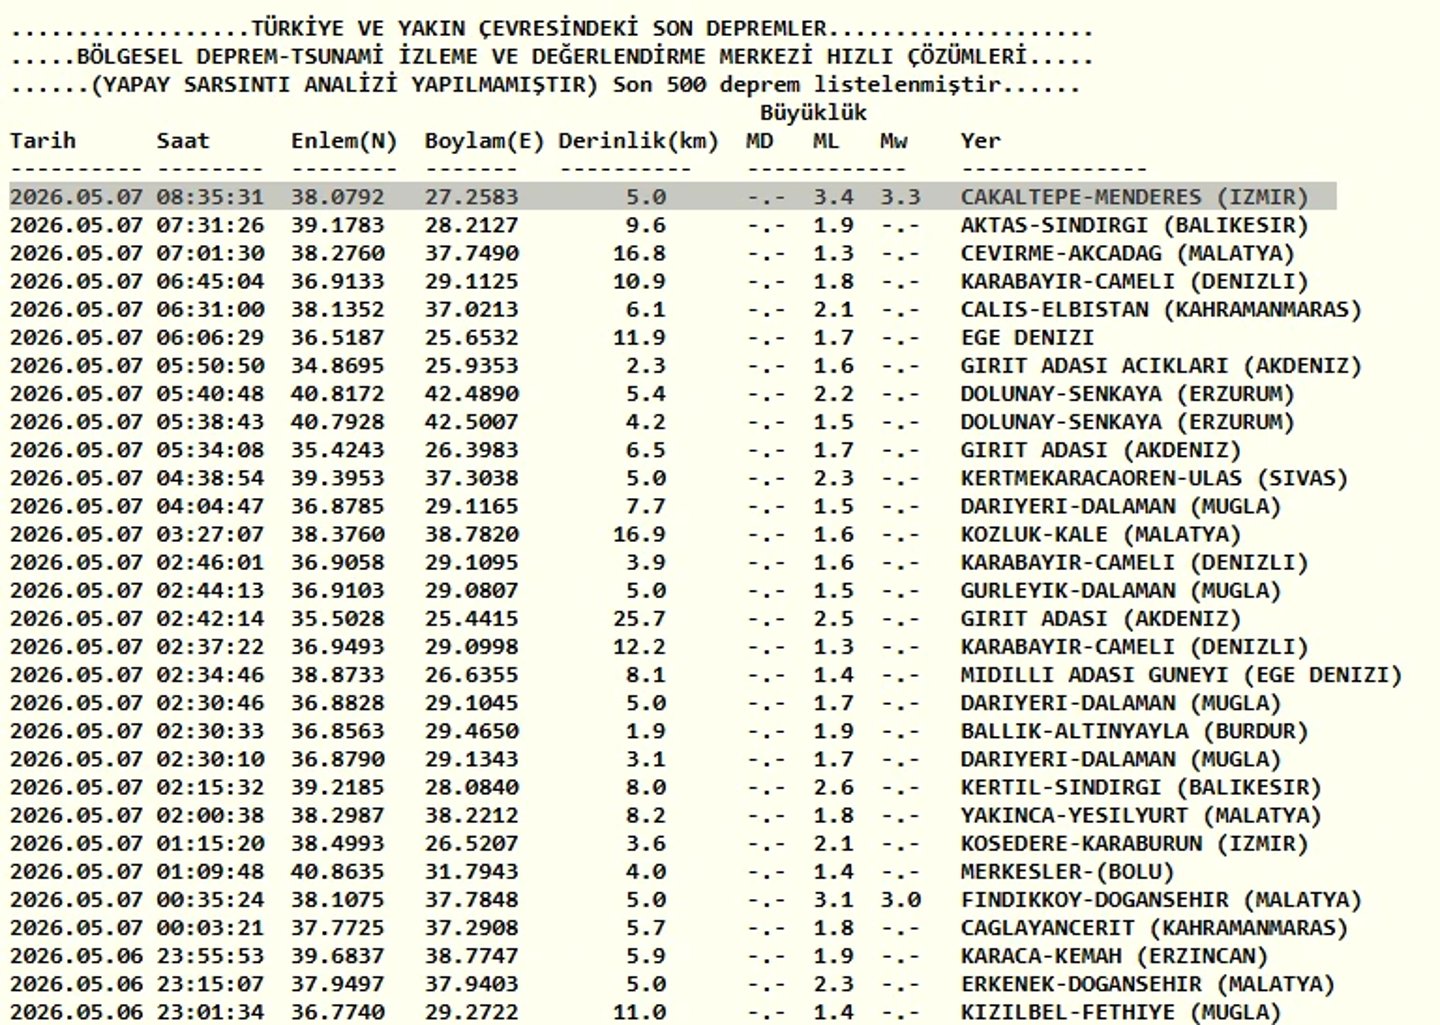Viewport: 1440px width, 1025px height.
Task: Click CEVIRME-AKCADAG (MALATYA) location text
Action: [1127, 253]
